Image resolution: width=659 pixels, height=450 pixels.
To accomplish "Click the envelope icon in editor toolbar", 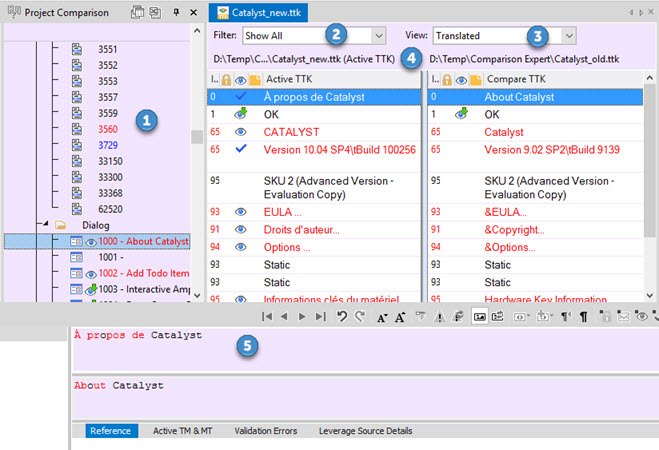I will (623, 316).
